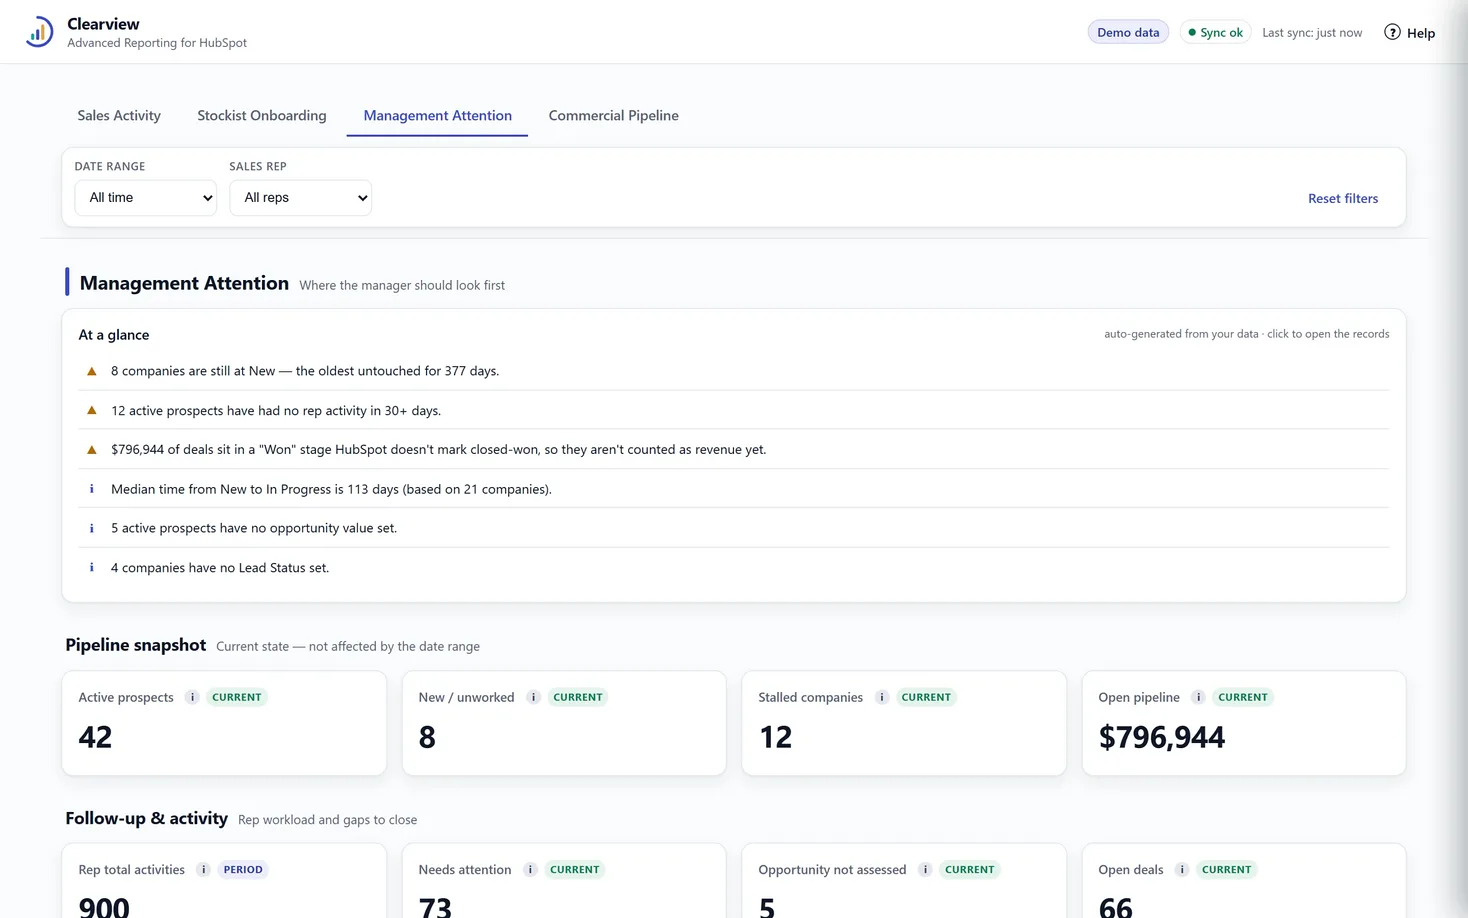Screen dimensions: 1468x918
Task: Click the Demo data badge
Action: click(x=1128, y=32)
